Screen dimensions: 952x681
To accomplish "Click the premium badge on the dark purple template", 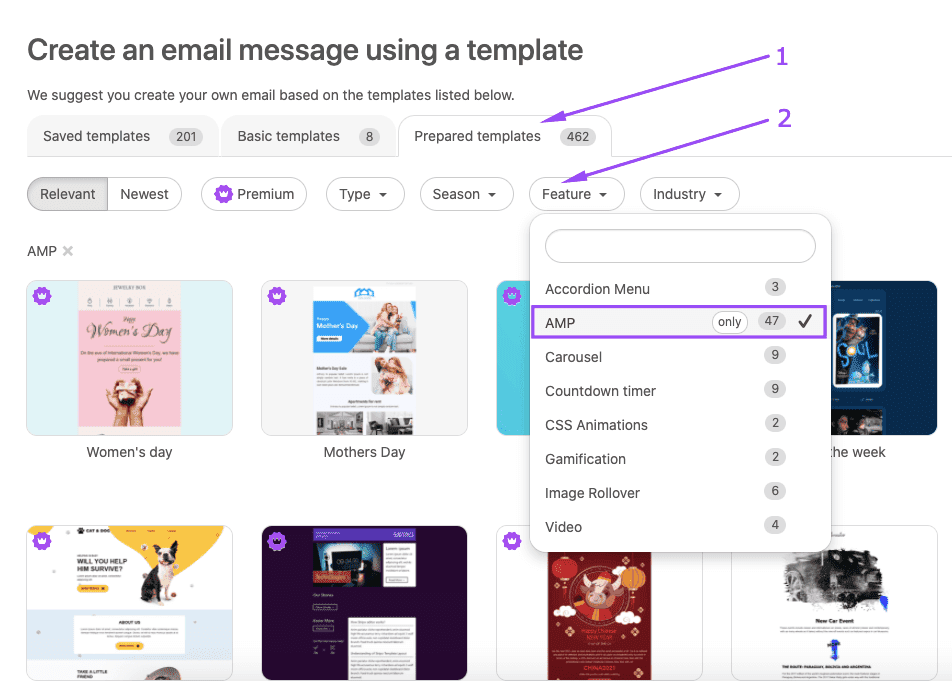I will click(276, 541).
